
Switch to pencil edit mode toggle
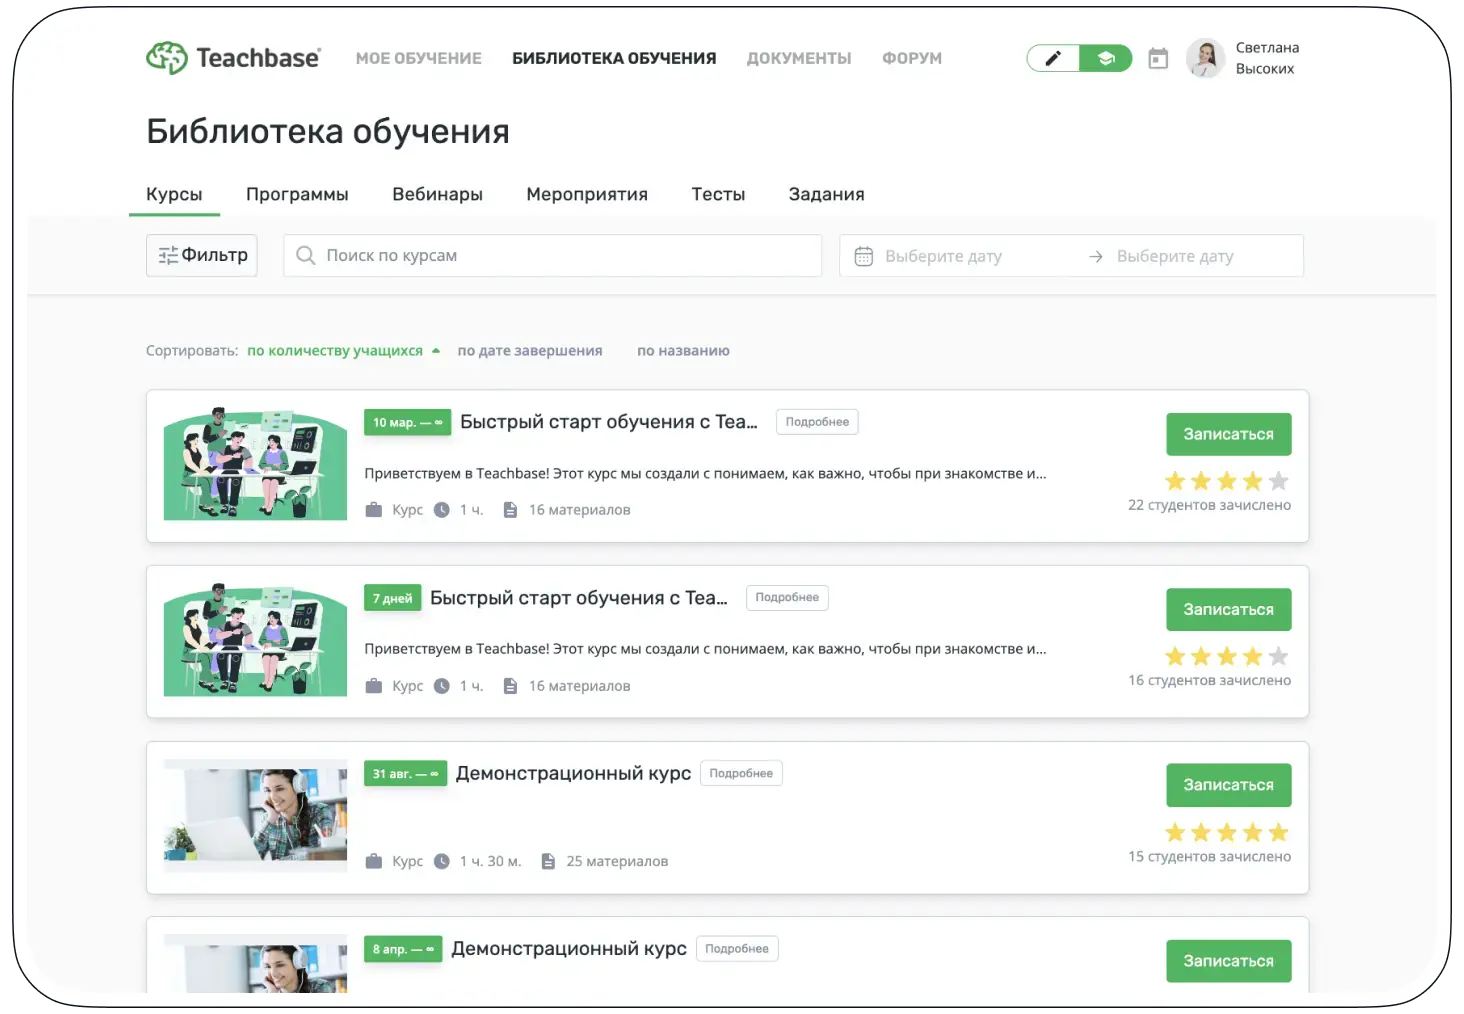(1053, 58)
